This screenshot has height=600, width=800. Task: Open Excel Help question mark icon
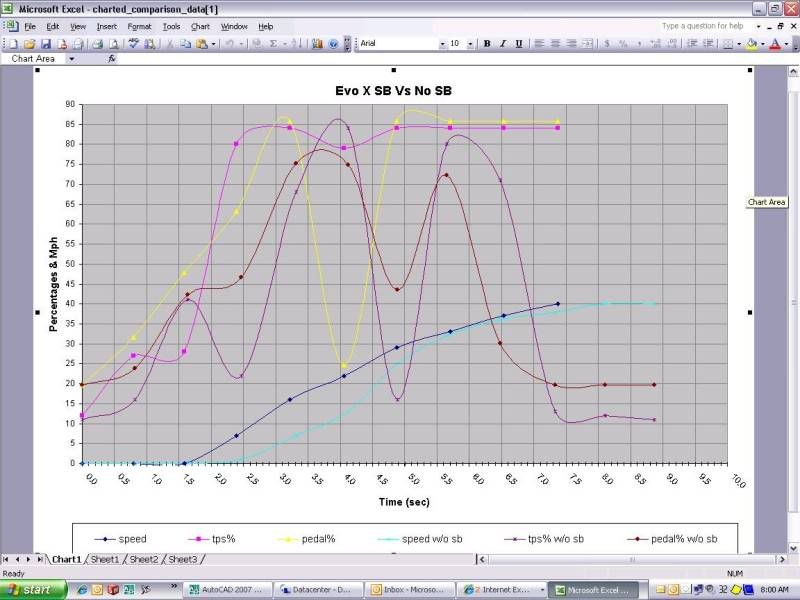334,44
